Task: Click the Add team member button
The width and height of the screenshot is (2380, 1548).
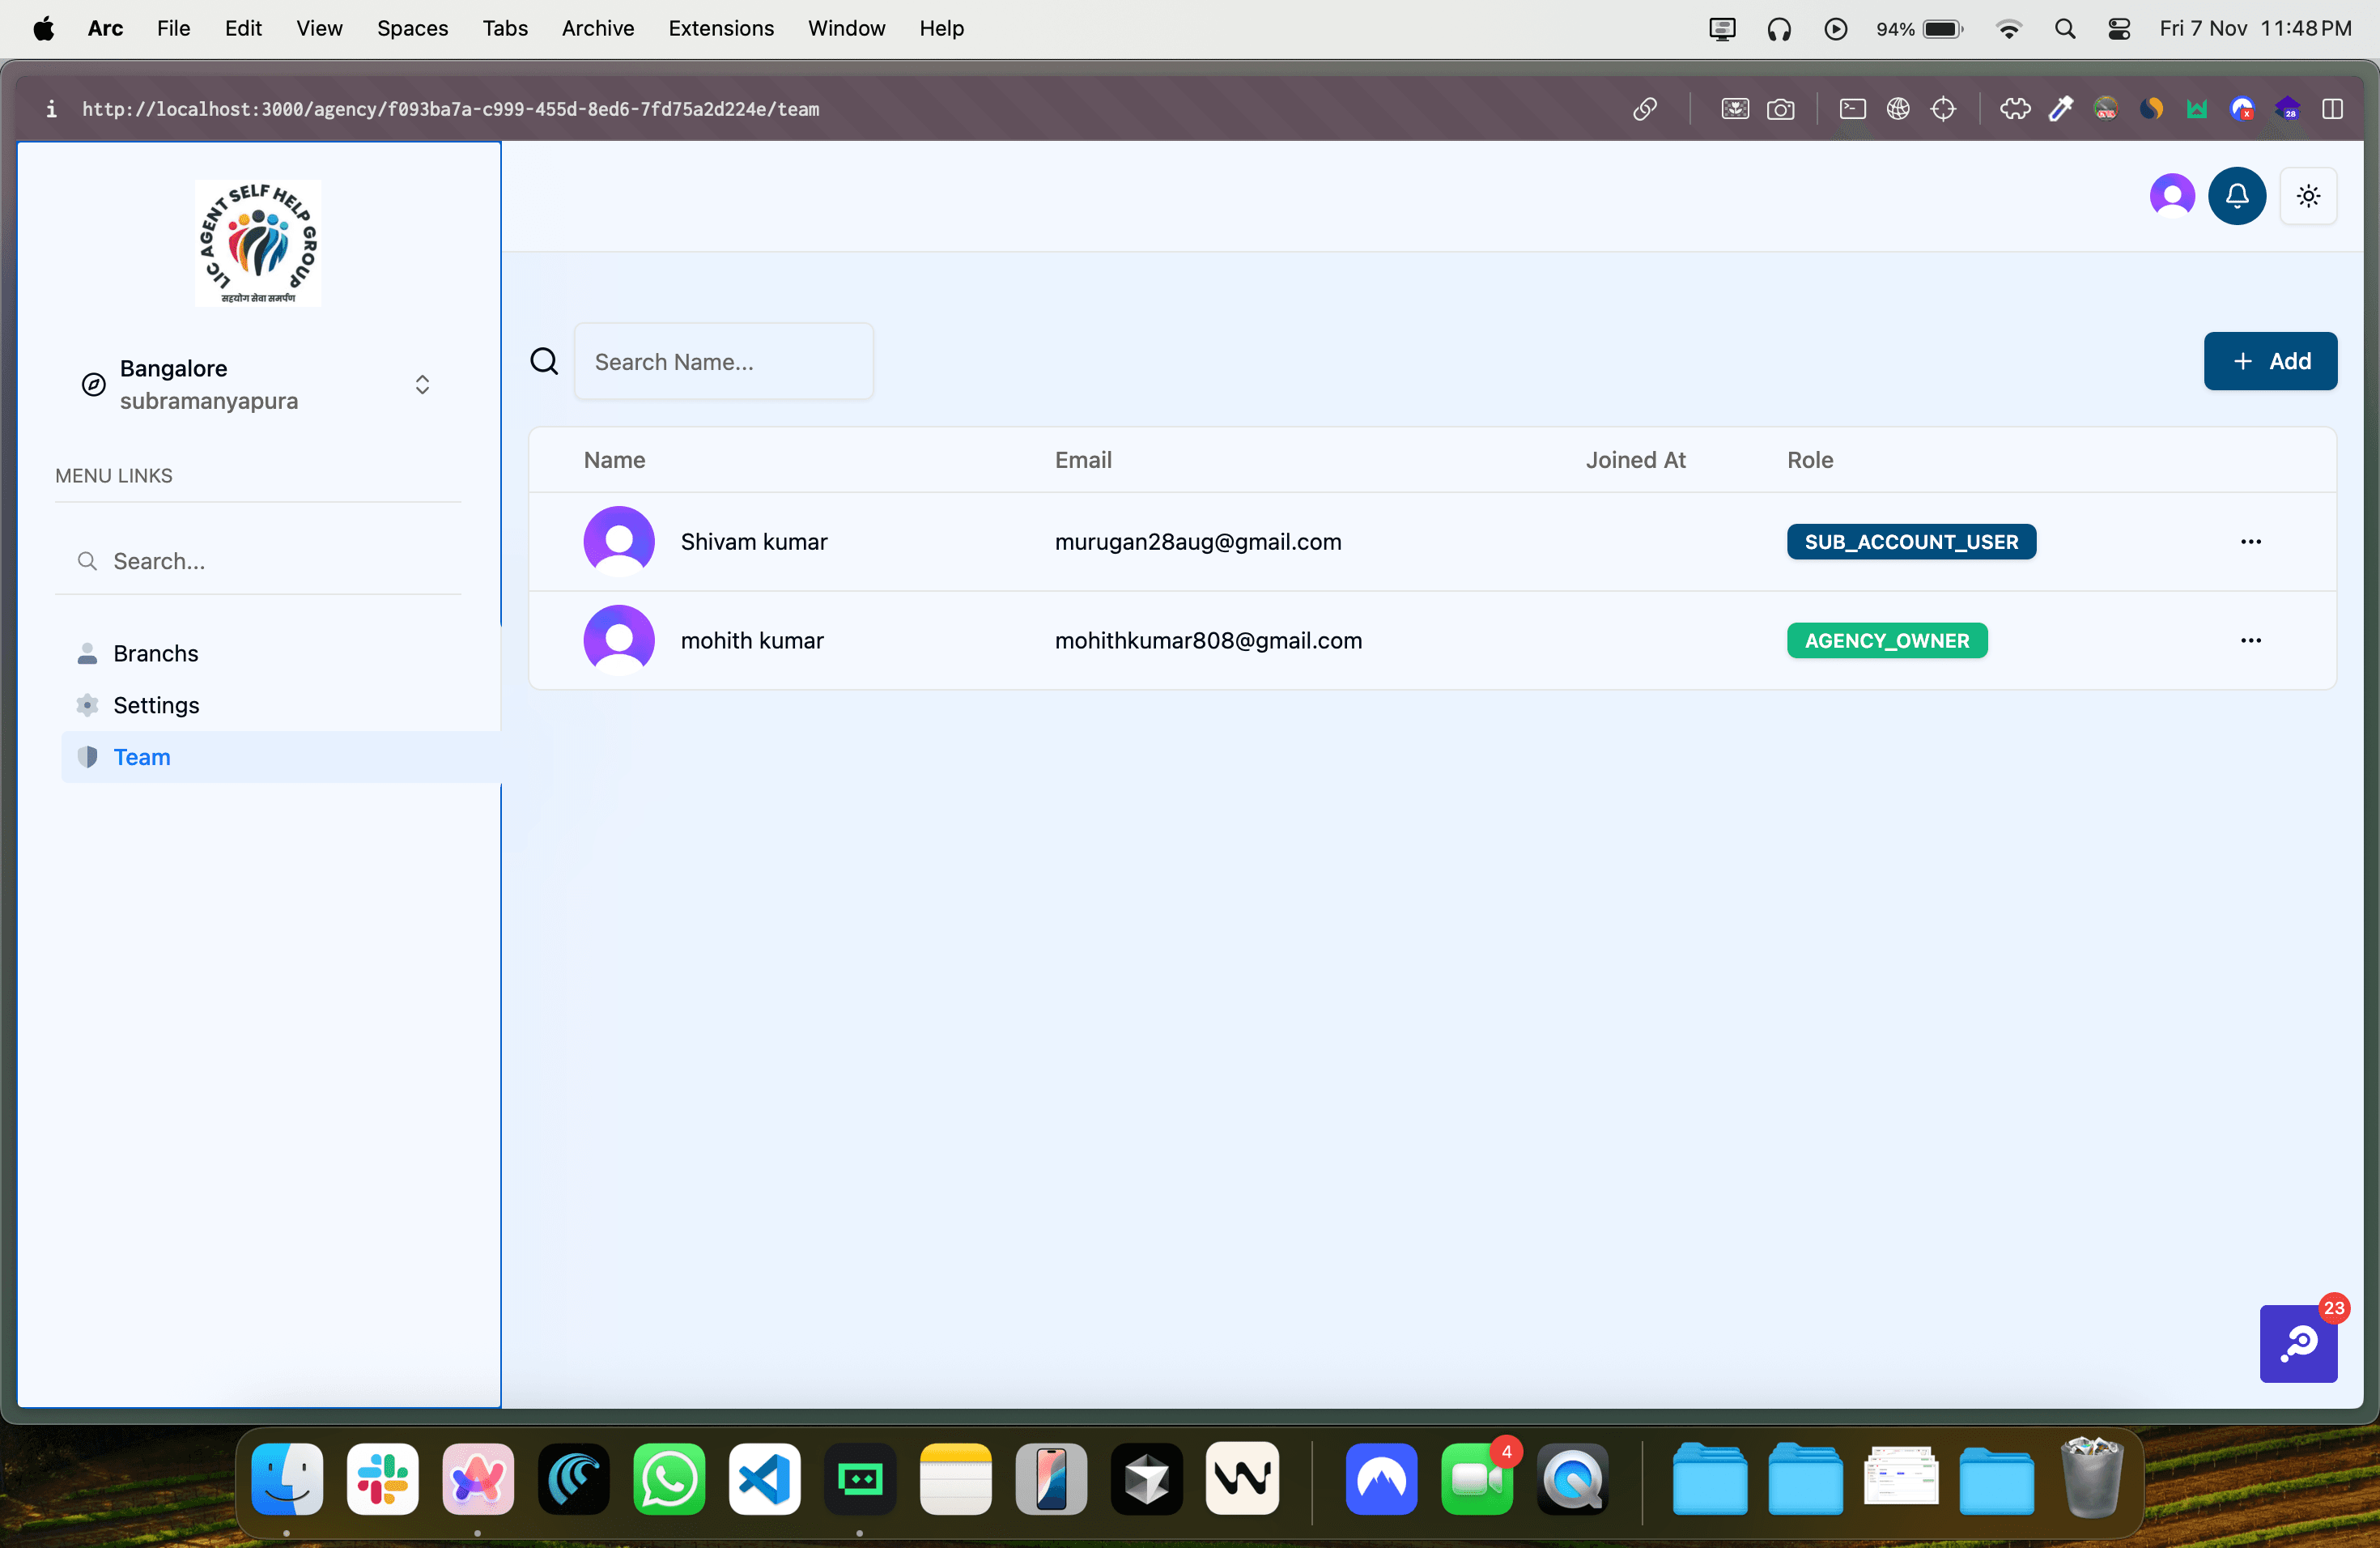Action: (x=2270, y=361)
